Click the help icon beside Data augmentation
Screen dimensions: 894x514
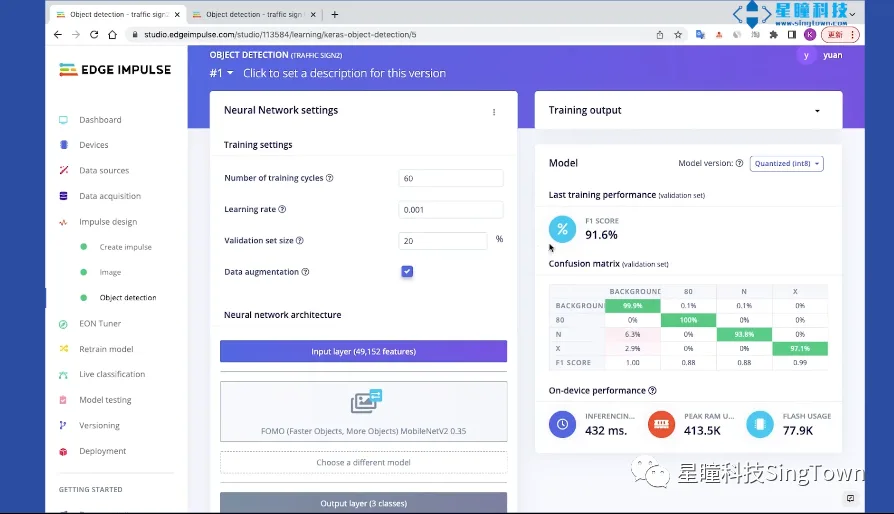[x=306, y=272]
